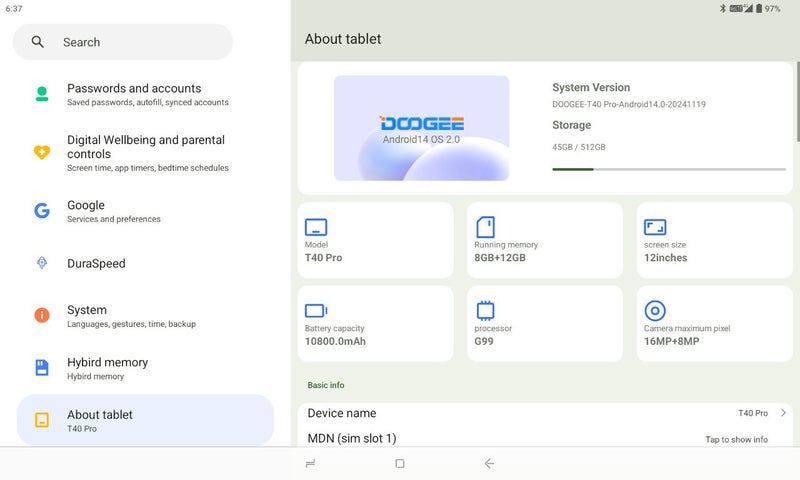Viewport: 800px width, 480px height.
Task: Expand Device name chevron arrow
Action: point(783,413)
